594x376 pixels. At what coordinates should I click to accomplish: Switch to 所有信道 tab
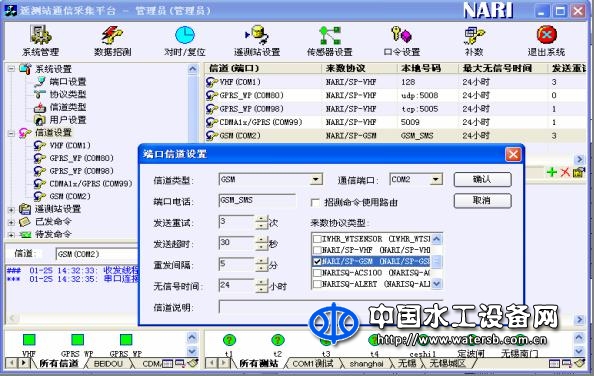[x=59, y=364]
